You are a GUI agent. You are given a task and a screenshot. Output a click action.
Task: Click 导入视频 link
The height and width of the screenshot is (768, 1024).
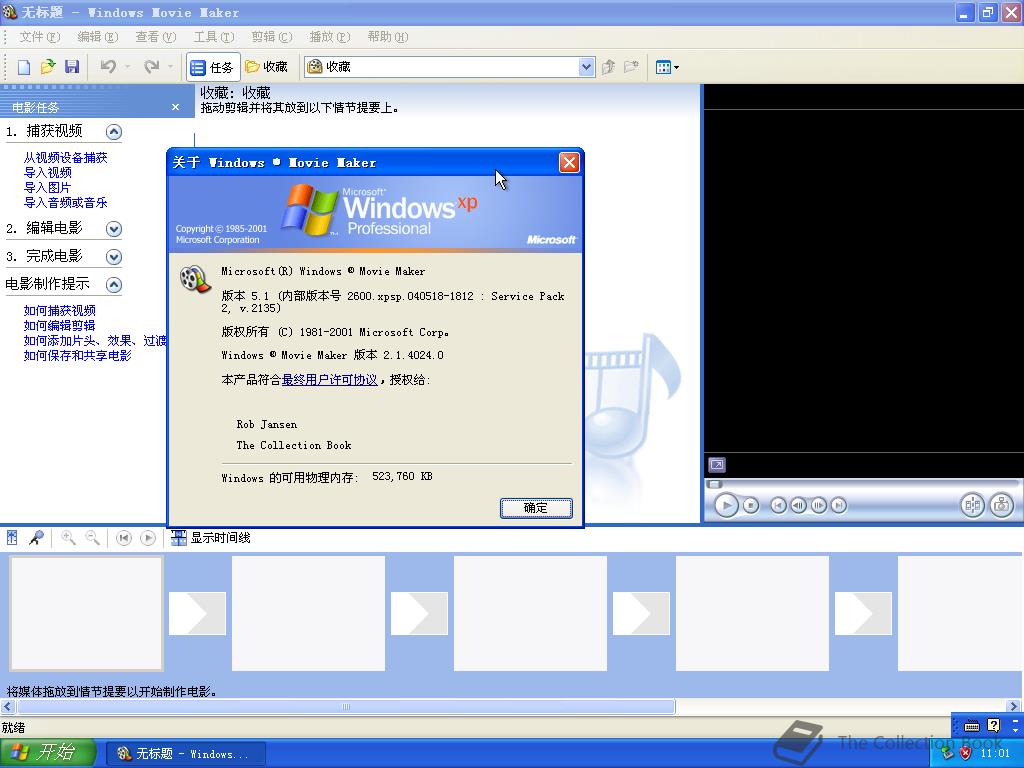tap(48, 172)
